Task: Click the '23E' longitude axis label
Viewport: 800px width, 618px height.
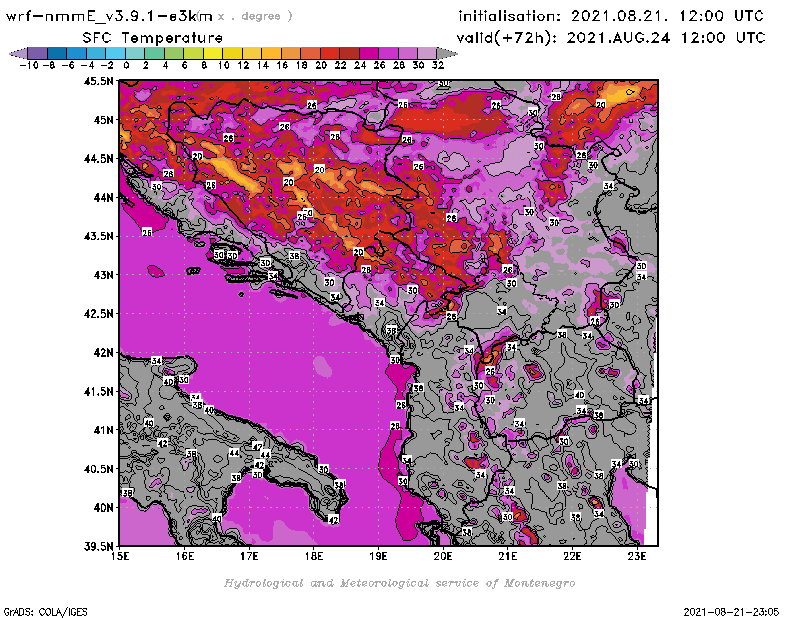Action: (x=637, y=556)
